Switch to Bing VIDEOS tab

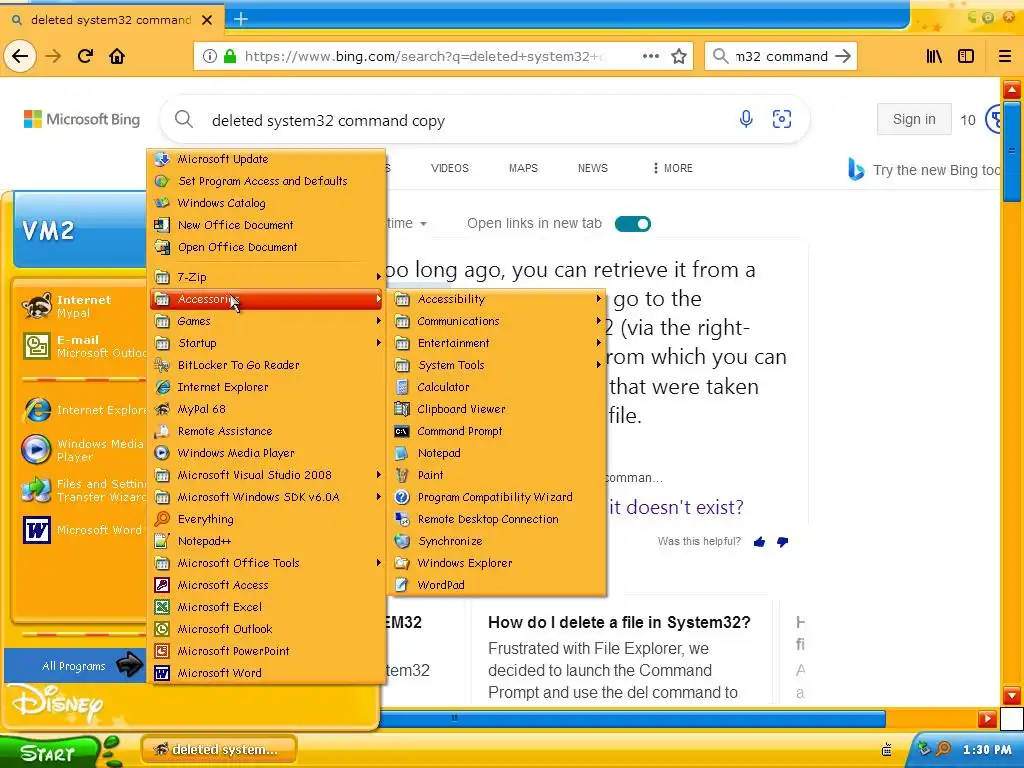coord(449,168)
